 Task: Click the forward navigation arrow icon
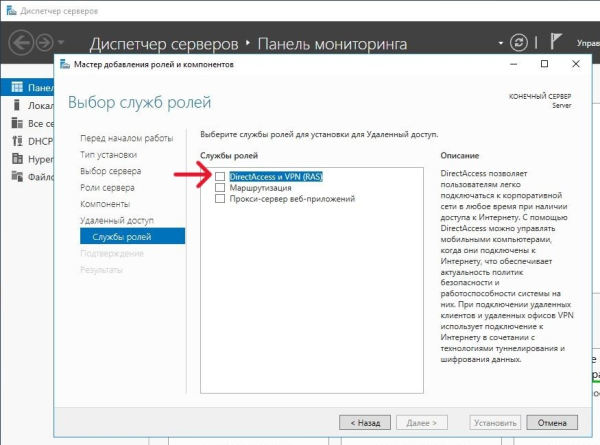coord(44,43)
